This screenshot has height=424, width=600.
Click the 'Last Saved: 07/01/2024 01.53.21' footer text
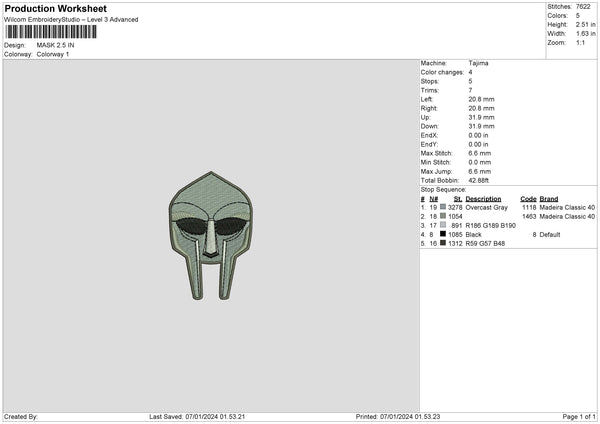pyautogui.click(x=197, y=417)
